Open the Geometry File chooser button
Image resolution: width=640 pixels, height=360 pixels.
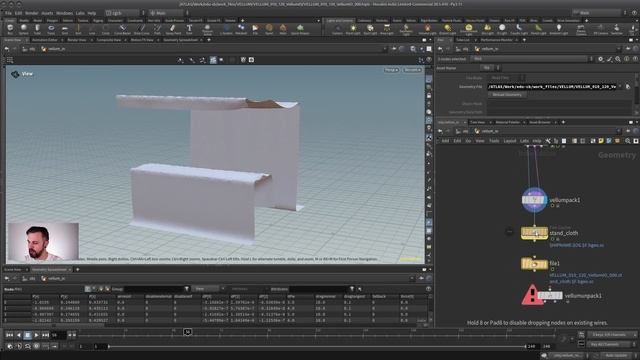point(628,87)
